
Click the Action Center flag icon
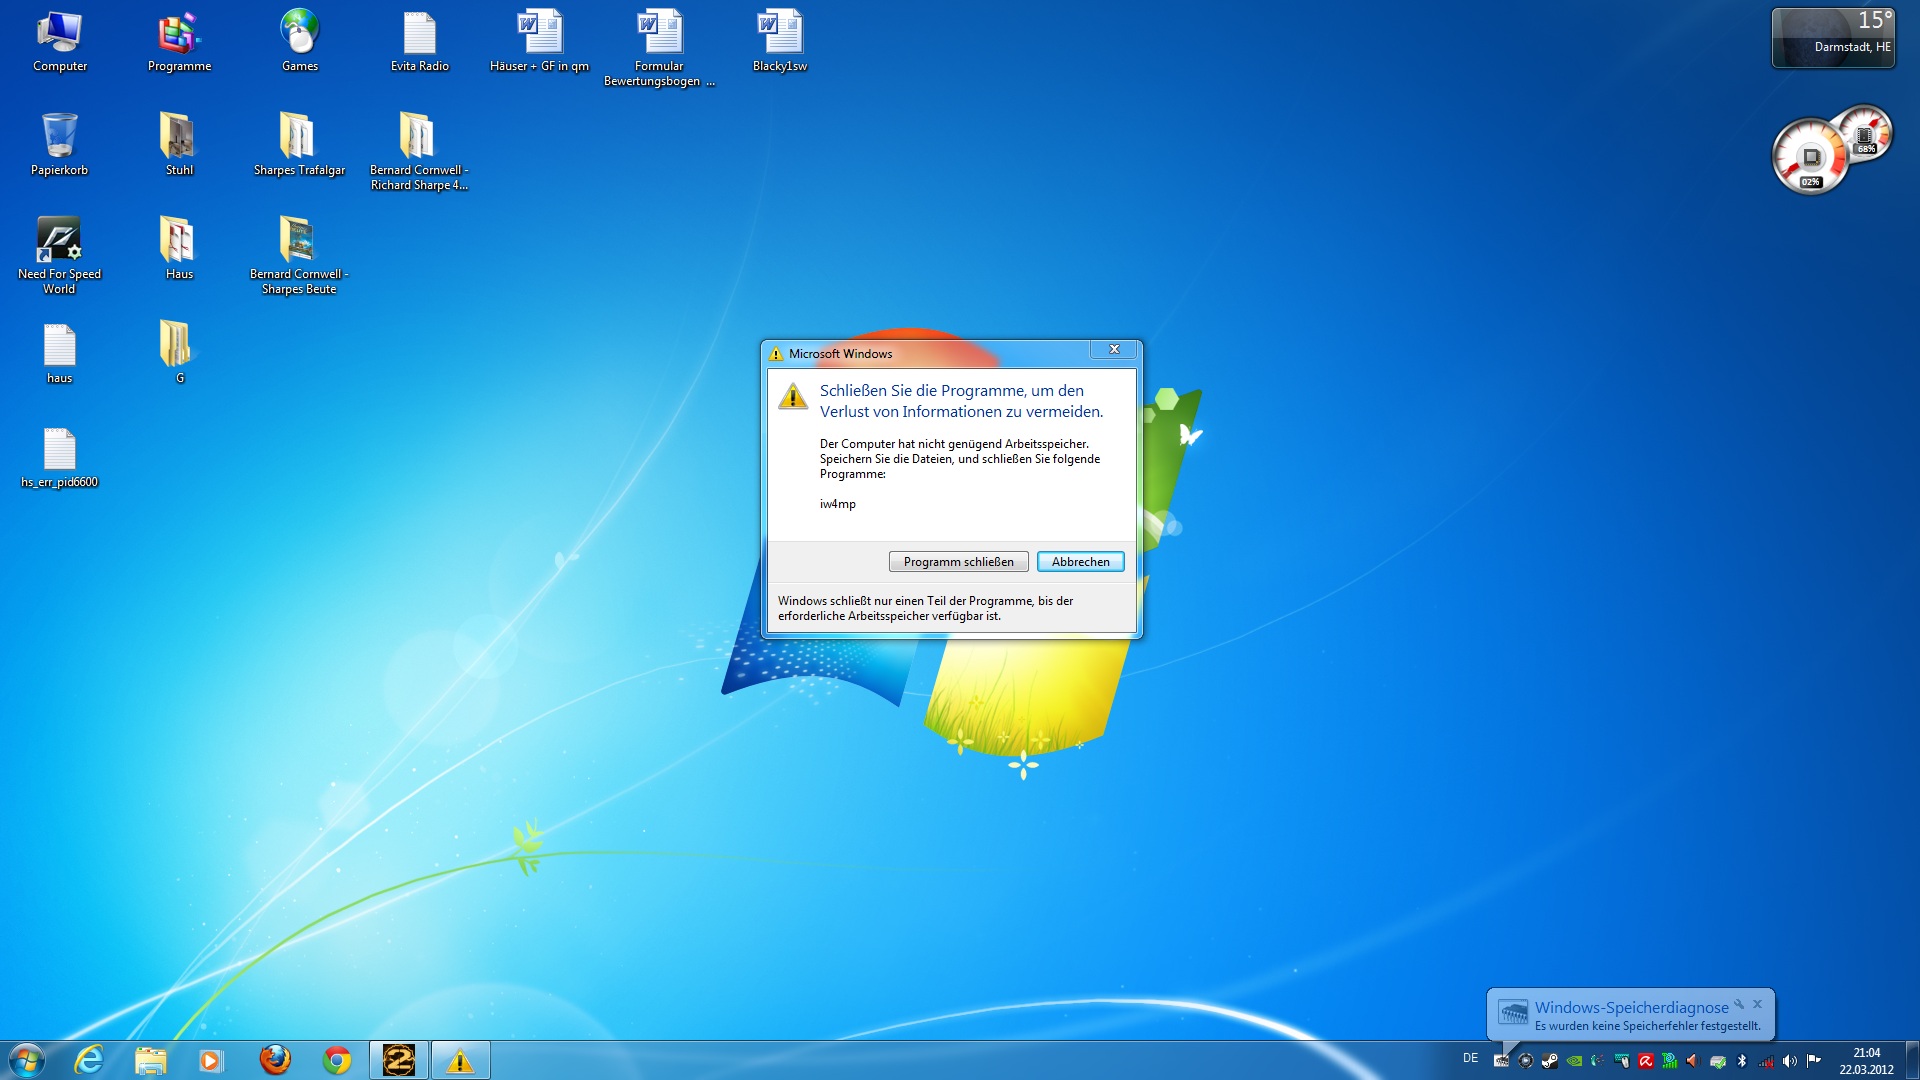[1814, 1061]
